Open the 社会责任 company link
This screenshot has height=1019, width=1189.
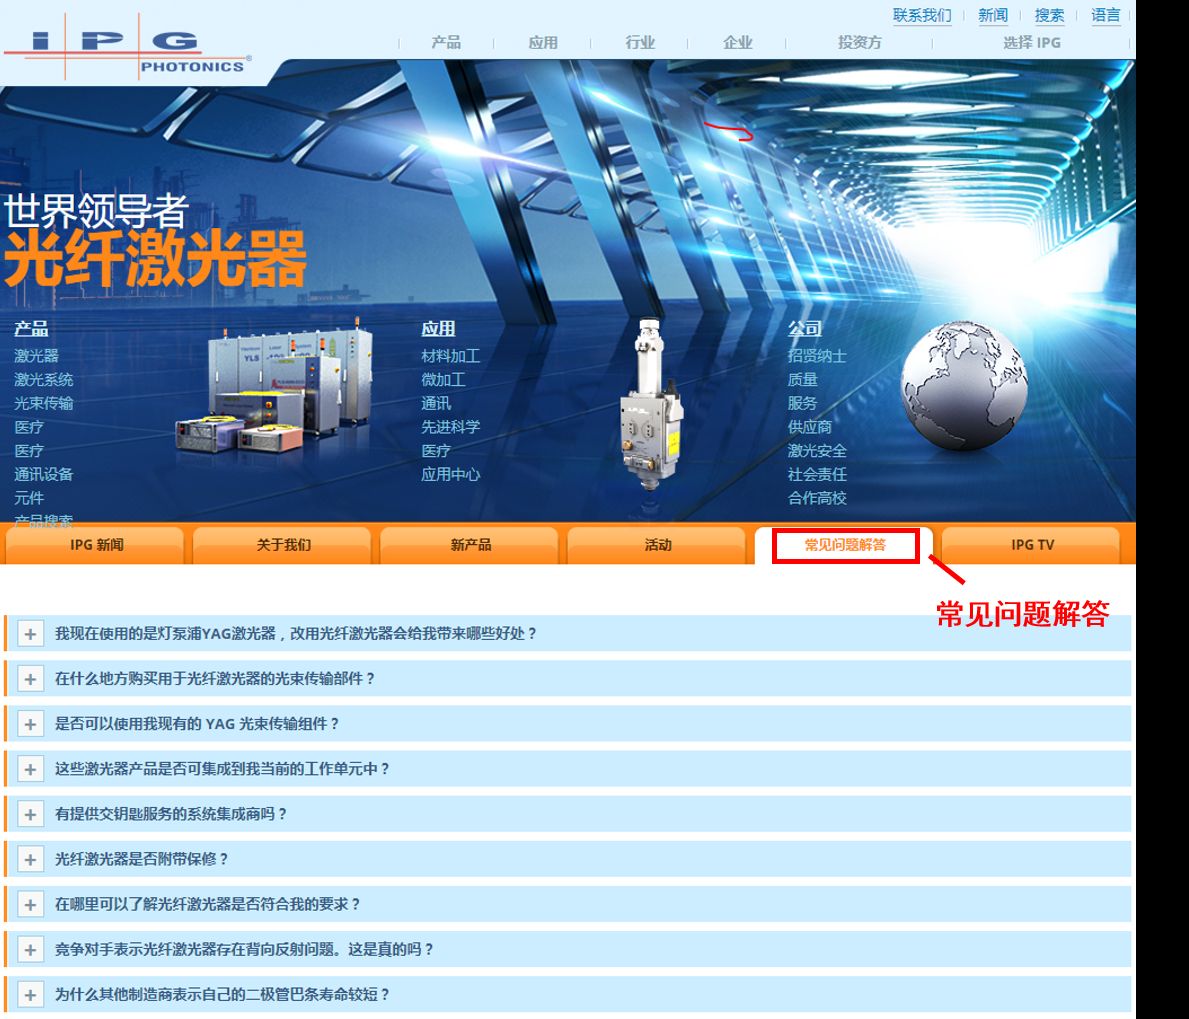click(x=817, y=474)
